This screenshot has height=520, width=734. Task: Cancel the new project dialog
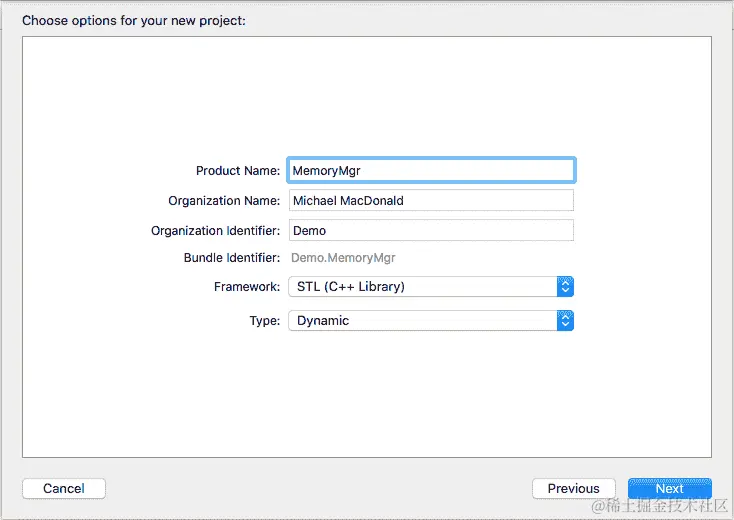64,489
